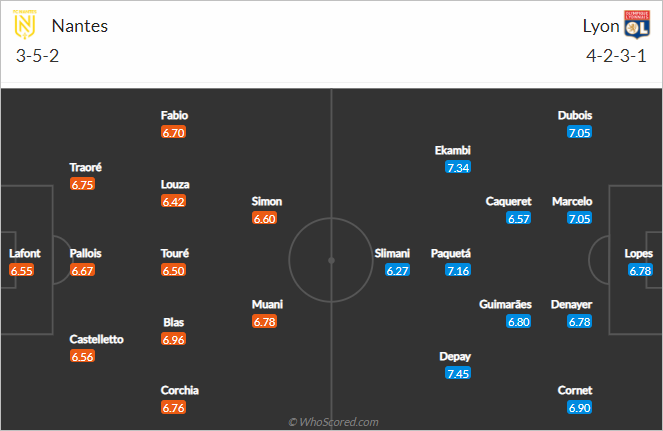Open the Nantes team name link
Screen dimensions: 663x431
click(79, 26)
